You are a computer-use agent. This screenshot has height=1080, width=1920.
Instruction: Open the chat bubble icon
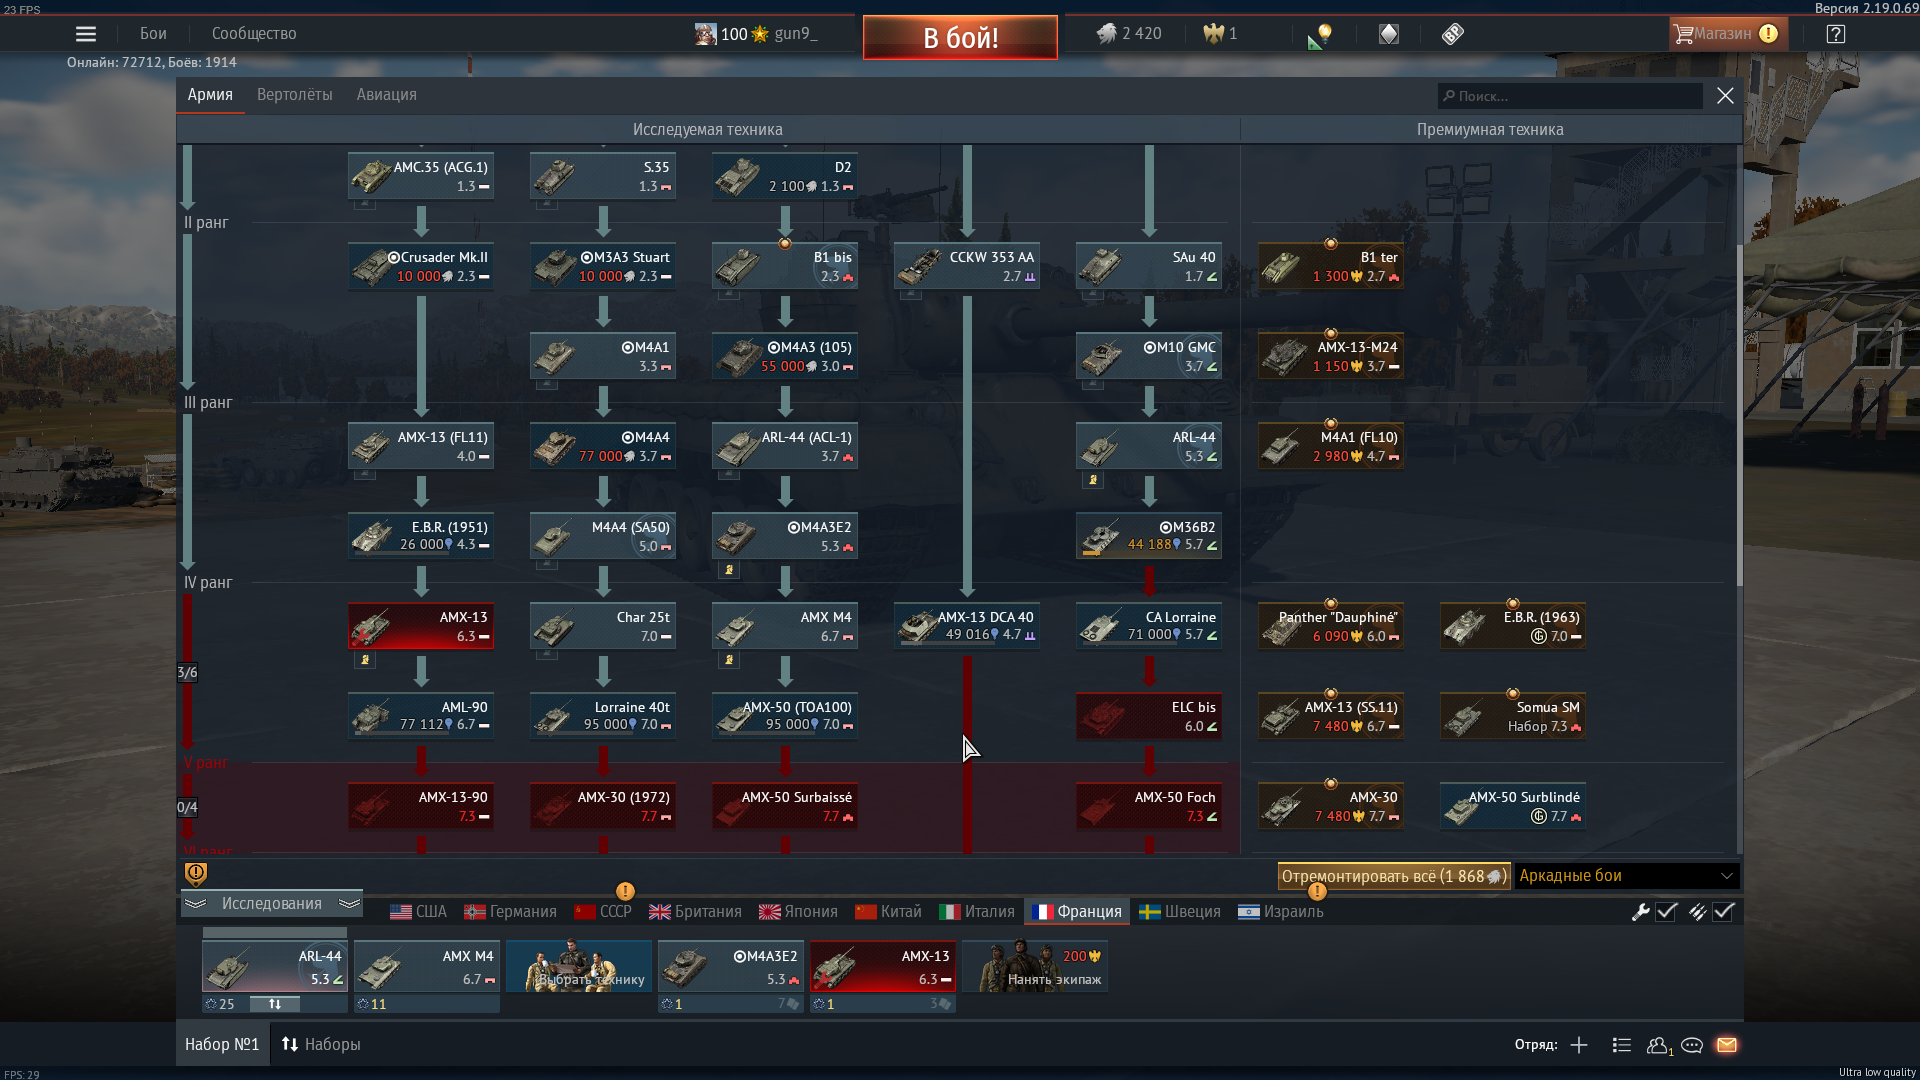pos(1692,1045)
